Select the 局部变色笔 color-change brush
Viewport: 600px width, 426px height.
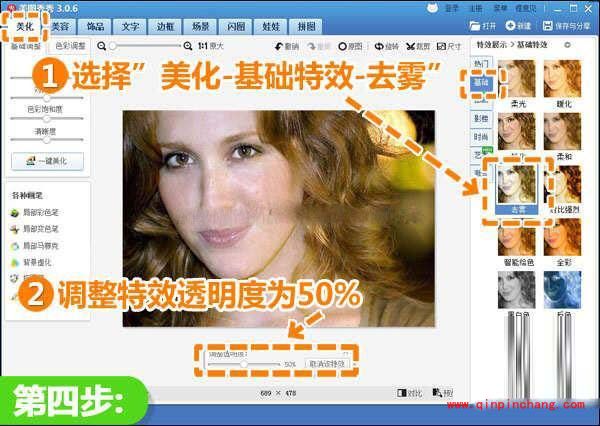(x=35, y=229)
